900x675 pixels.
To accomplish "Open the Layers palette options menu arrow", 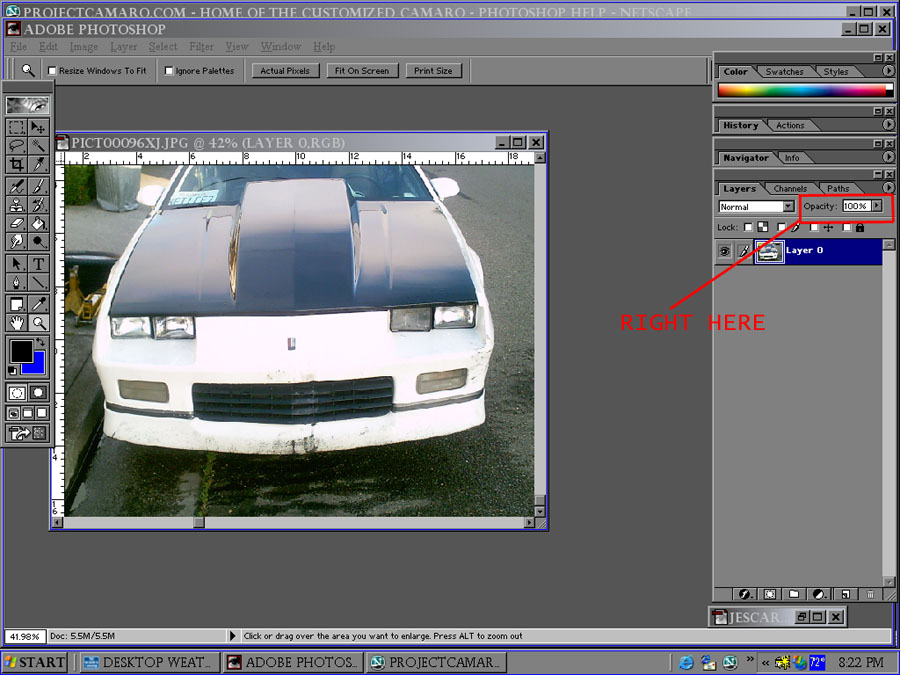I will [x=888, y=187].
